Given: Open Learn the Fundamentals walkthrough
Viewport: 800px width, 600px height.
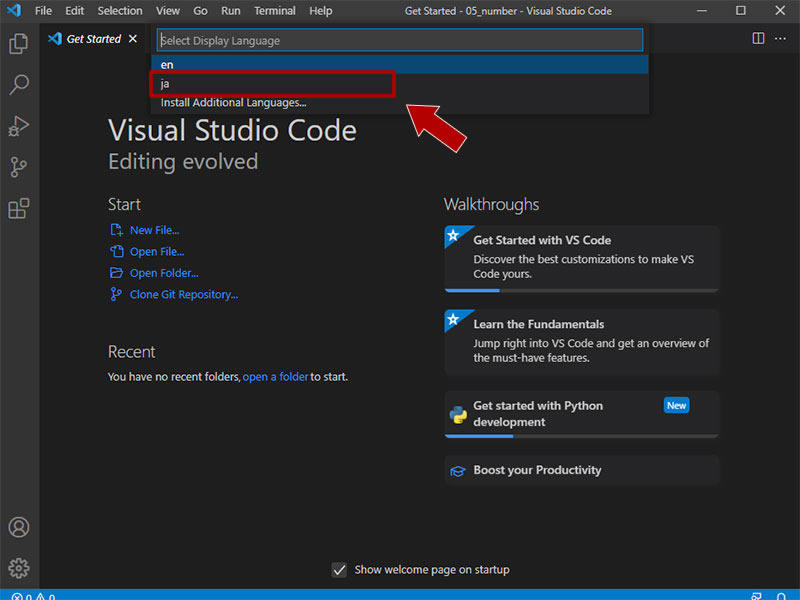Looking at the screenshot, I should [x=582, y=342].
